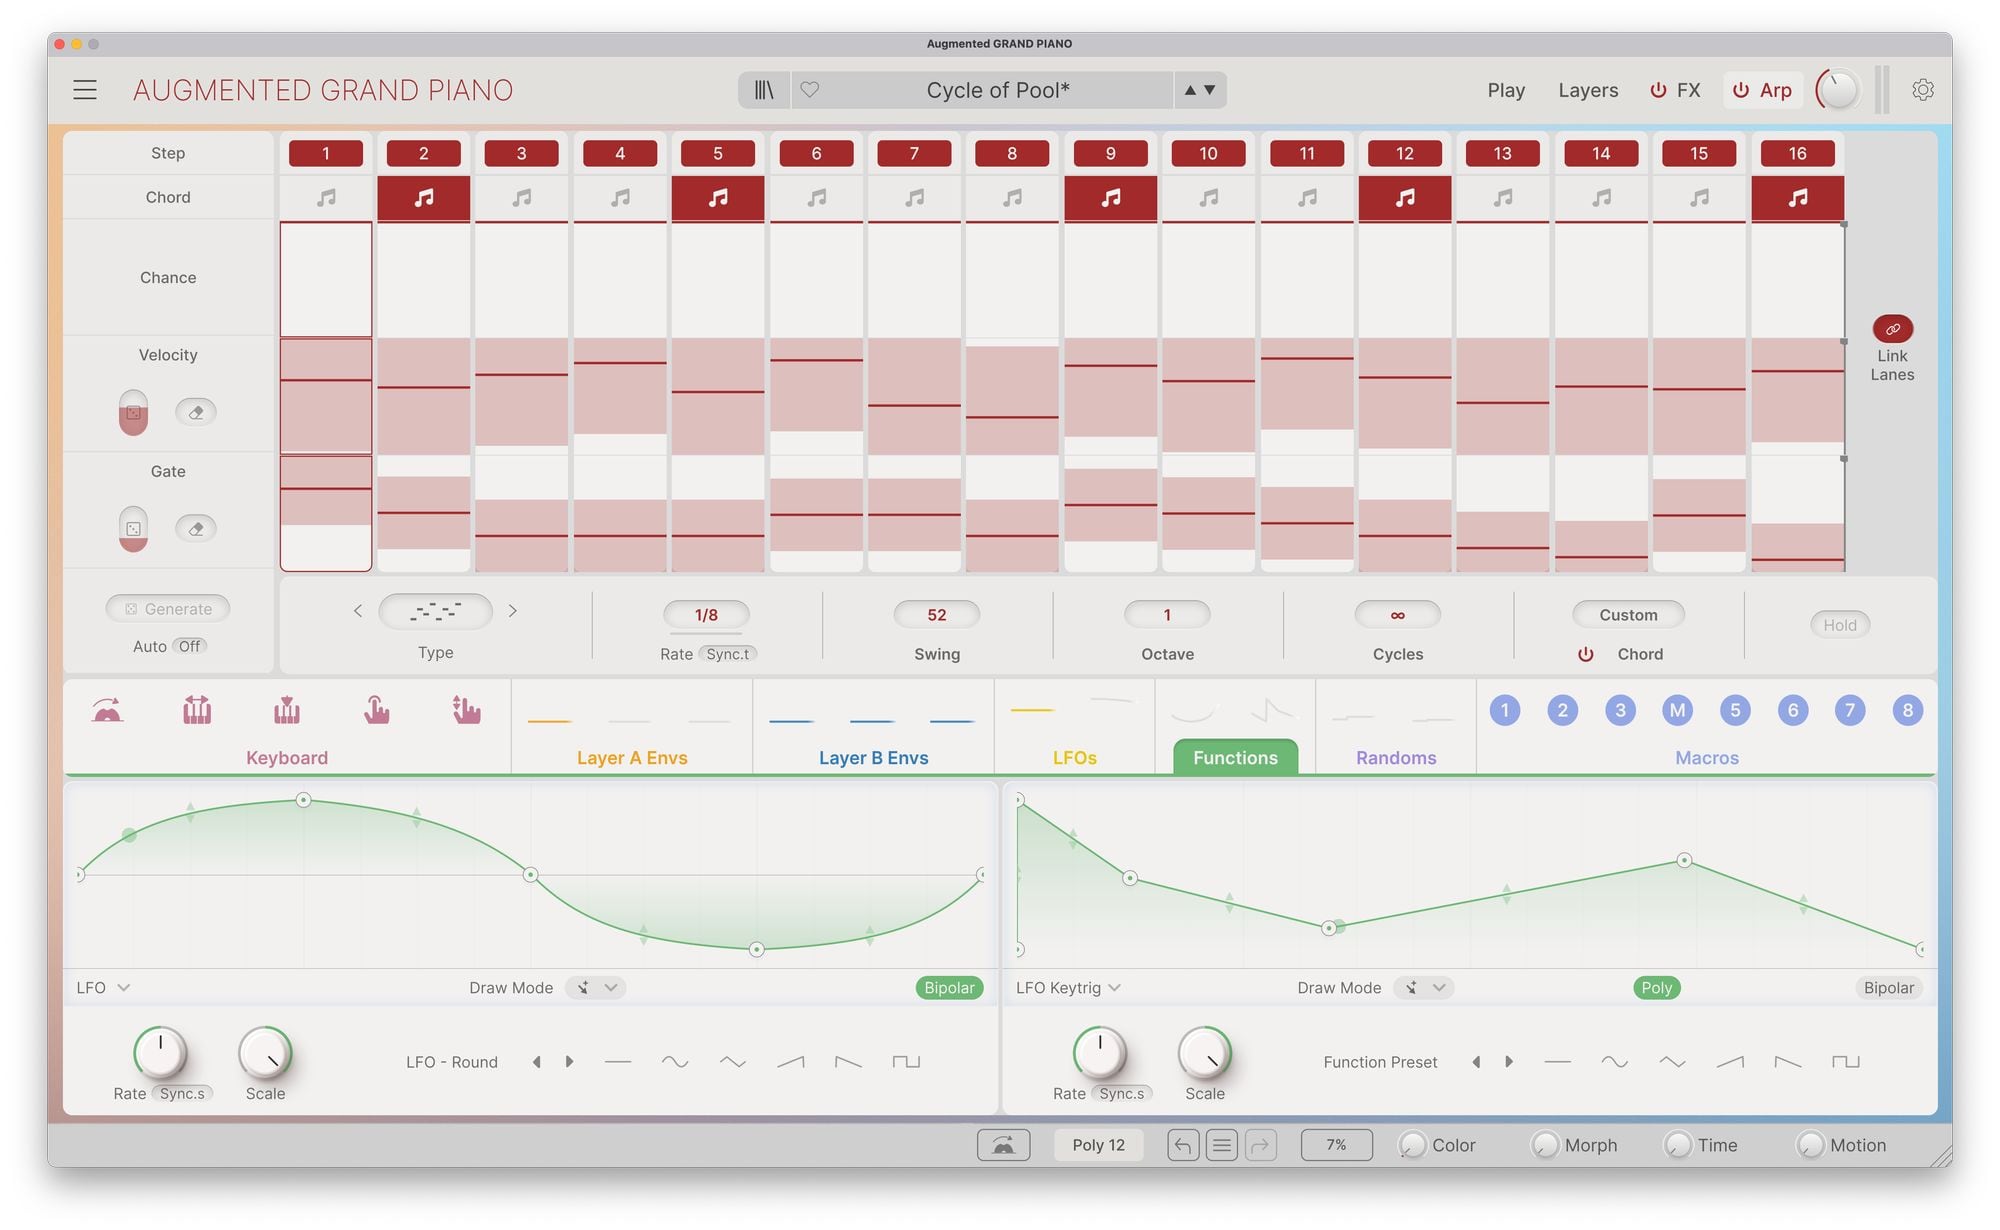The height and width of the screenshot is (1230, 2000).
Task: Open the preset library browser icon
Action: (764, 90)
